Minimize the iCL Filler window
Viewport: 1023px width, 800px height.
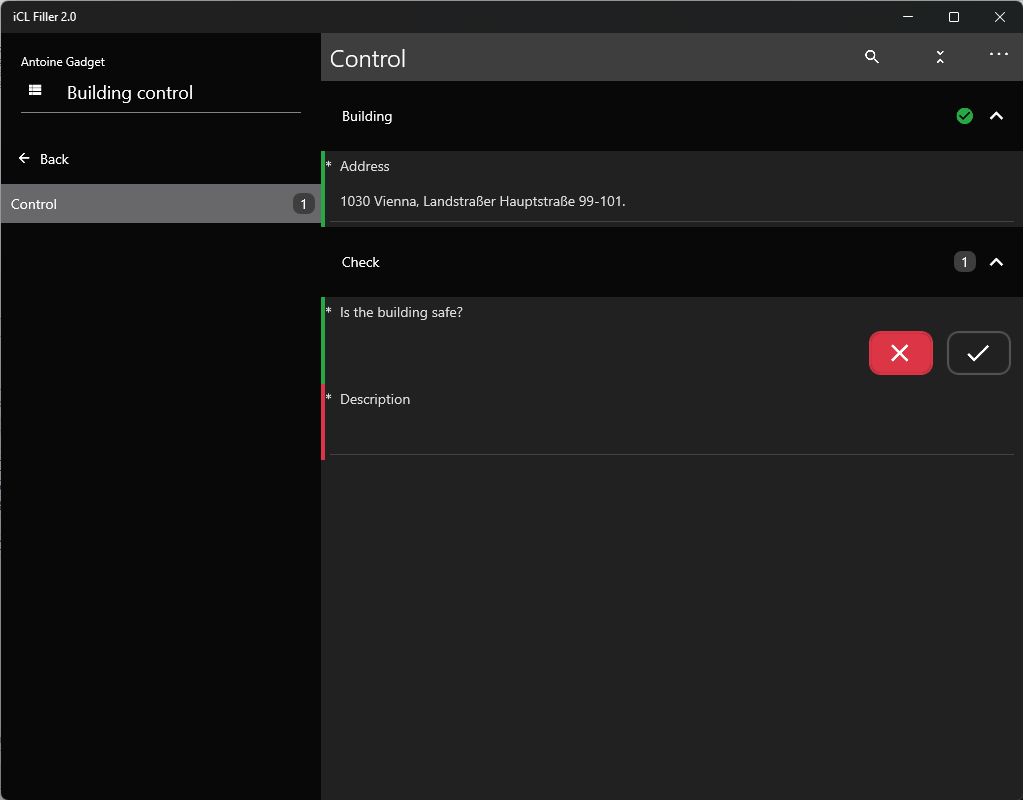(x=908, y=17)
